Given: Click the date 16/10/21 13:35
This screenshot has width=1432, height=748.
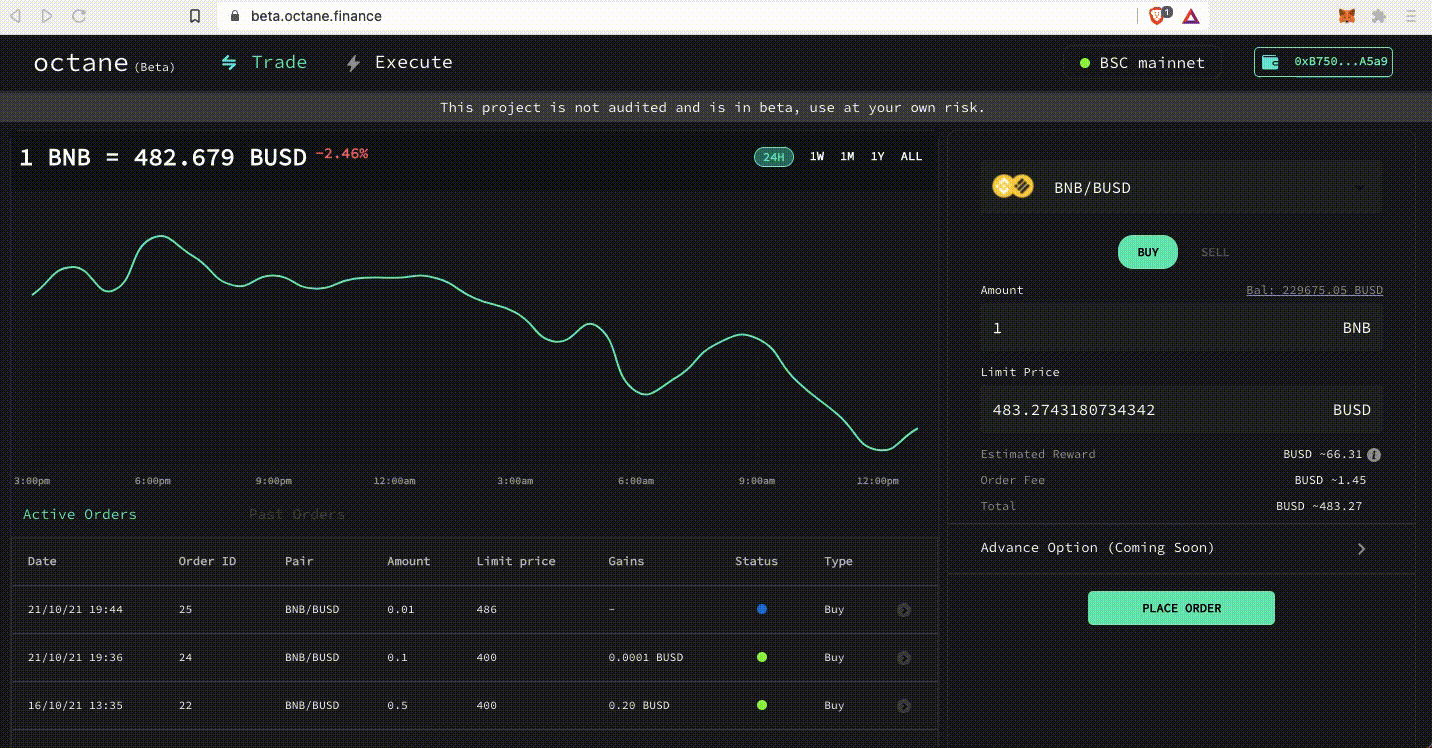Looking at the screenshot, I should tap(75, 705).
